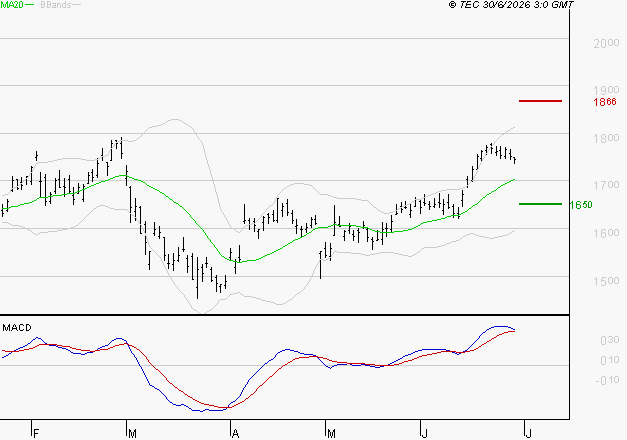
Task: Click the A April month label
Action: 236,434
